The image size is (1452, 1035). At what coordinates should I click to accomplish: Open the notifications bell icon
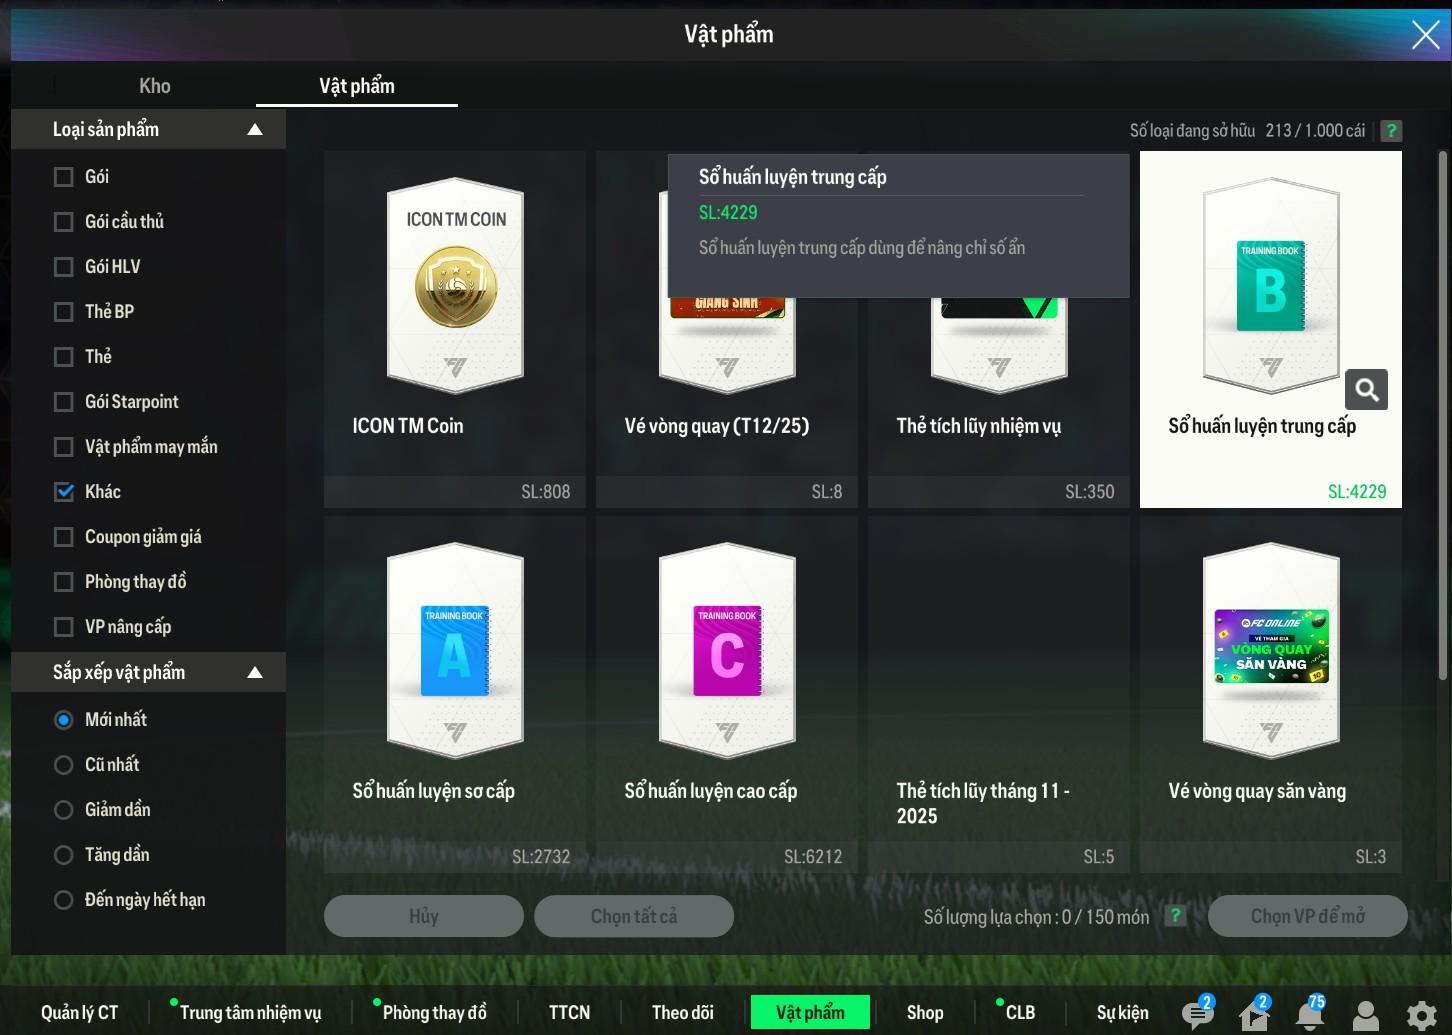tap(1310, 1014)
